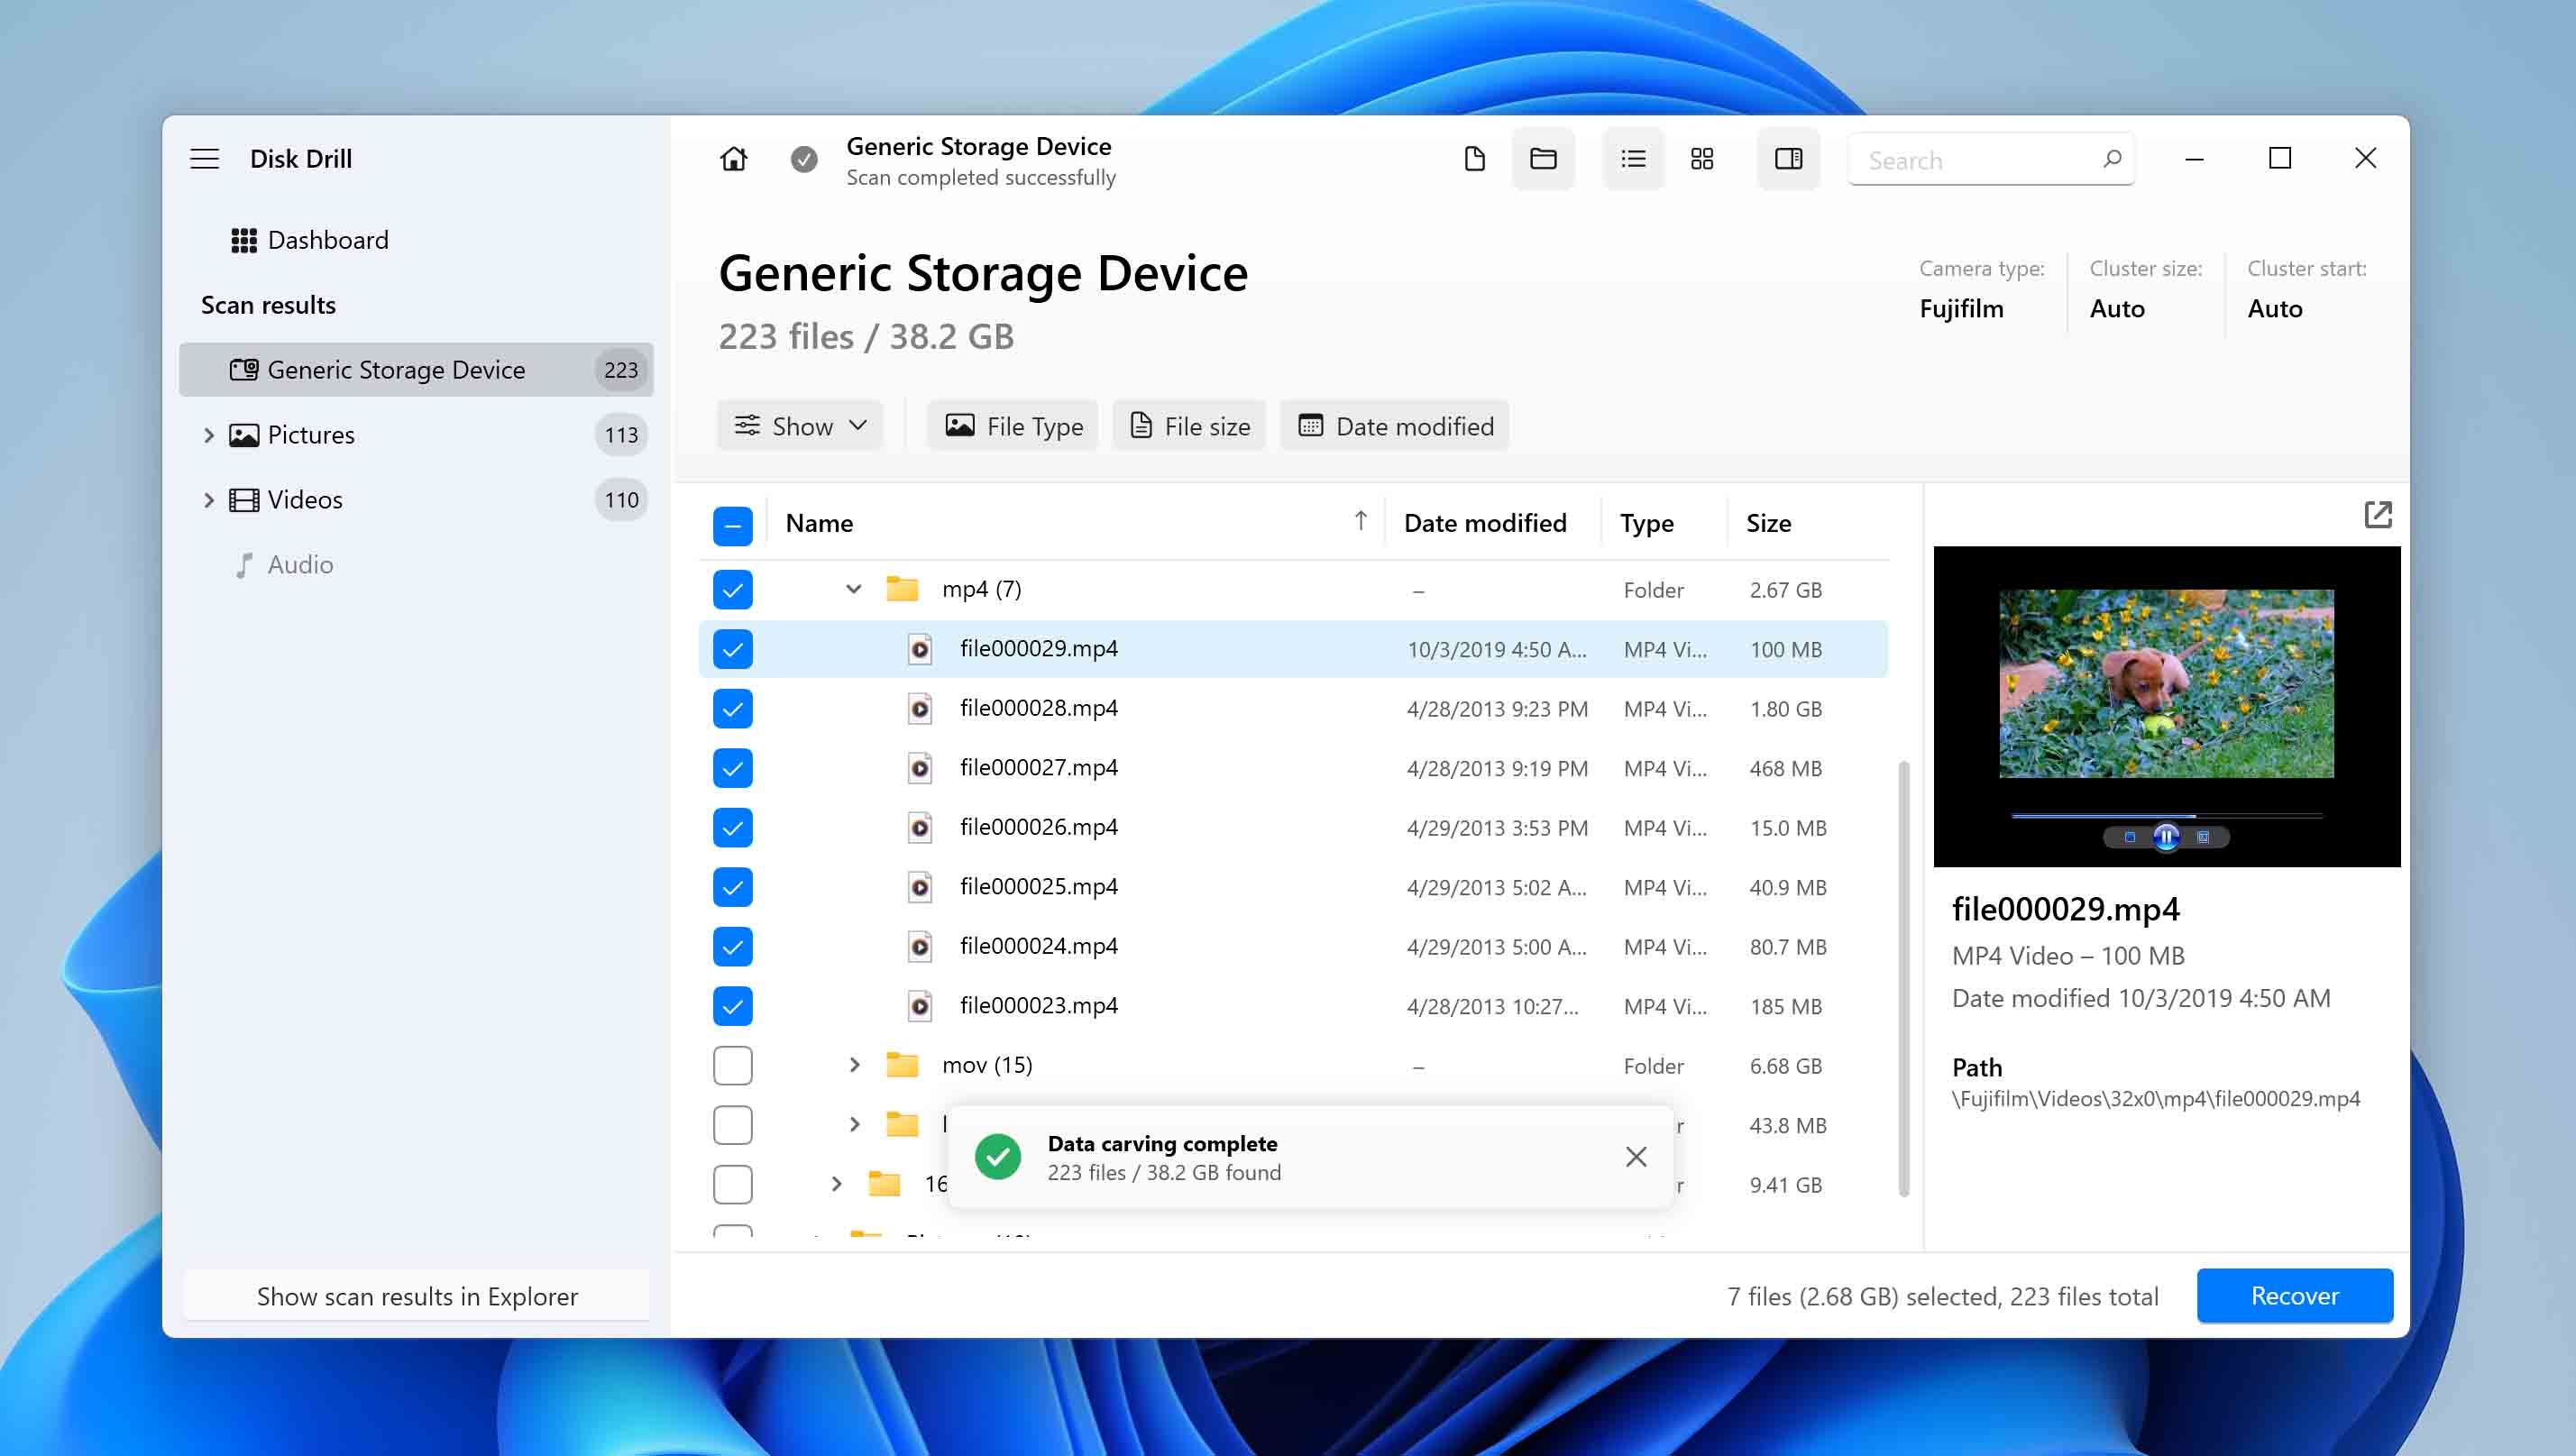Sort by Size column header
The image size is (2576, 1456).
pos(1768,523)
